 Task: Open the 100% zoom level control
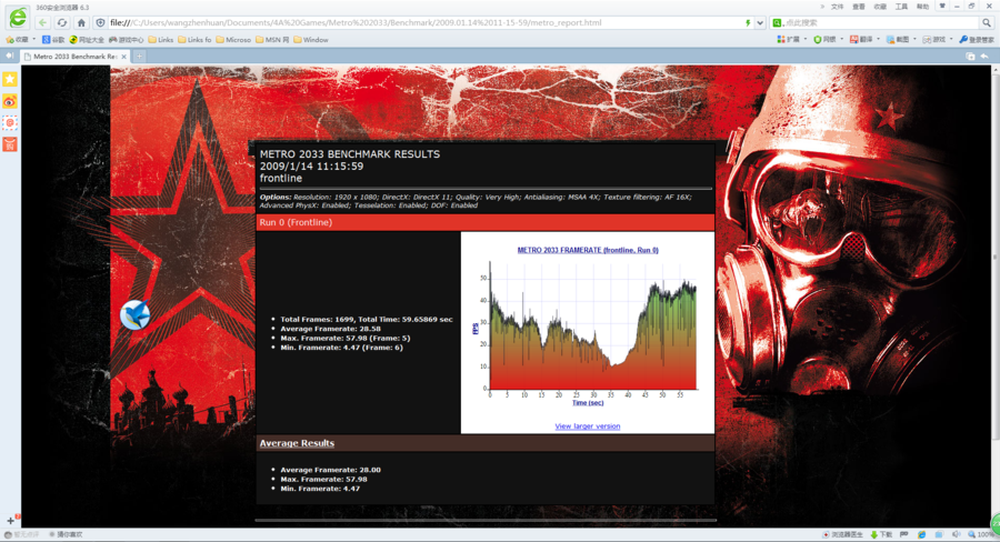pos(981,534)
